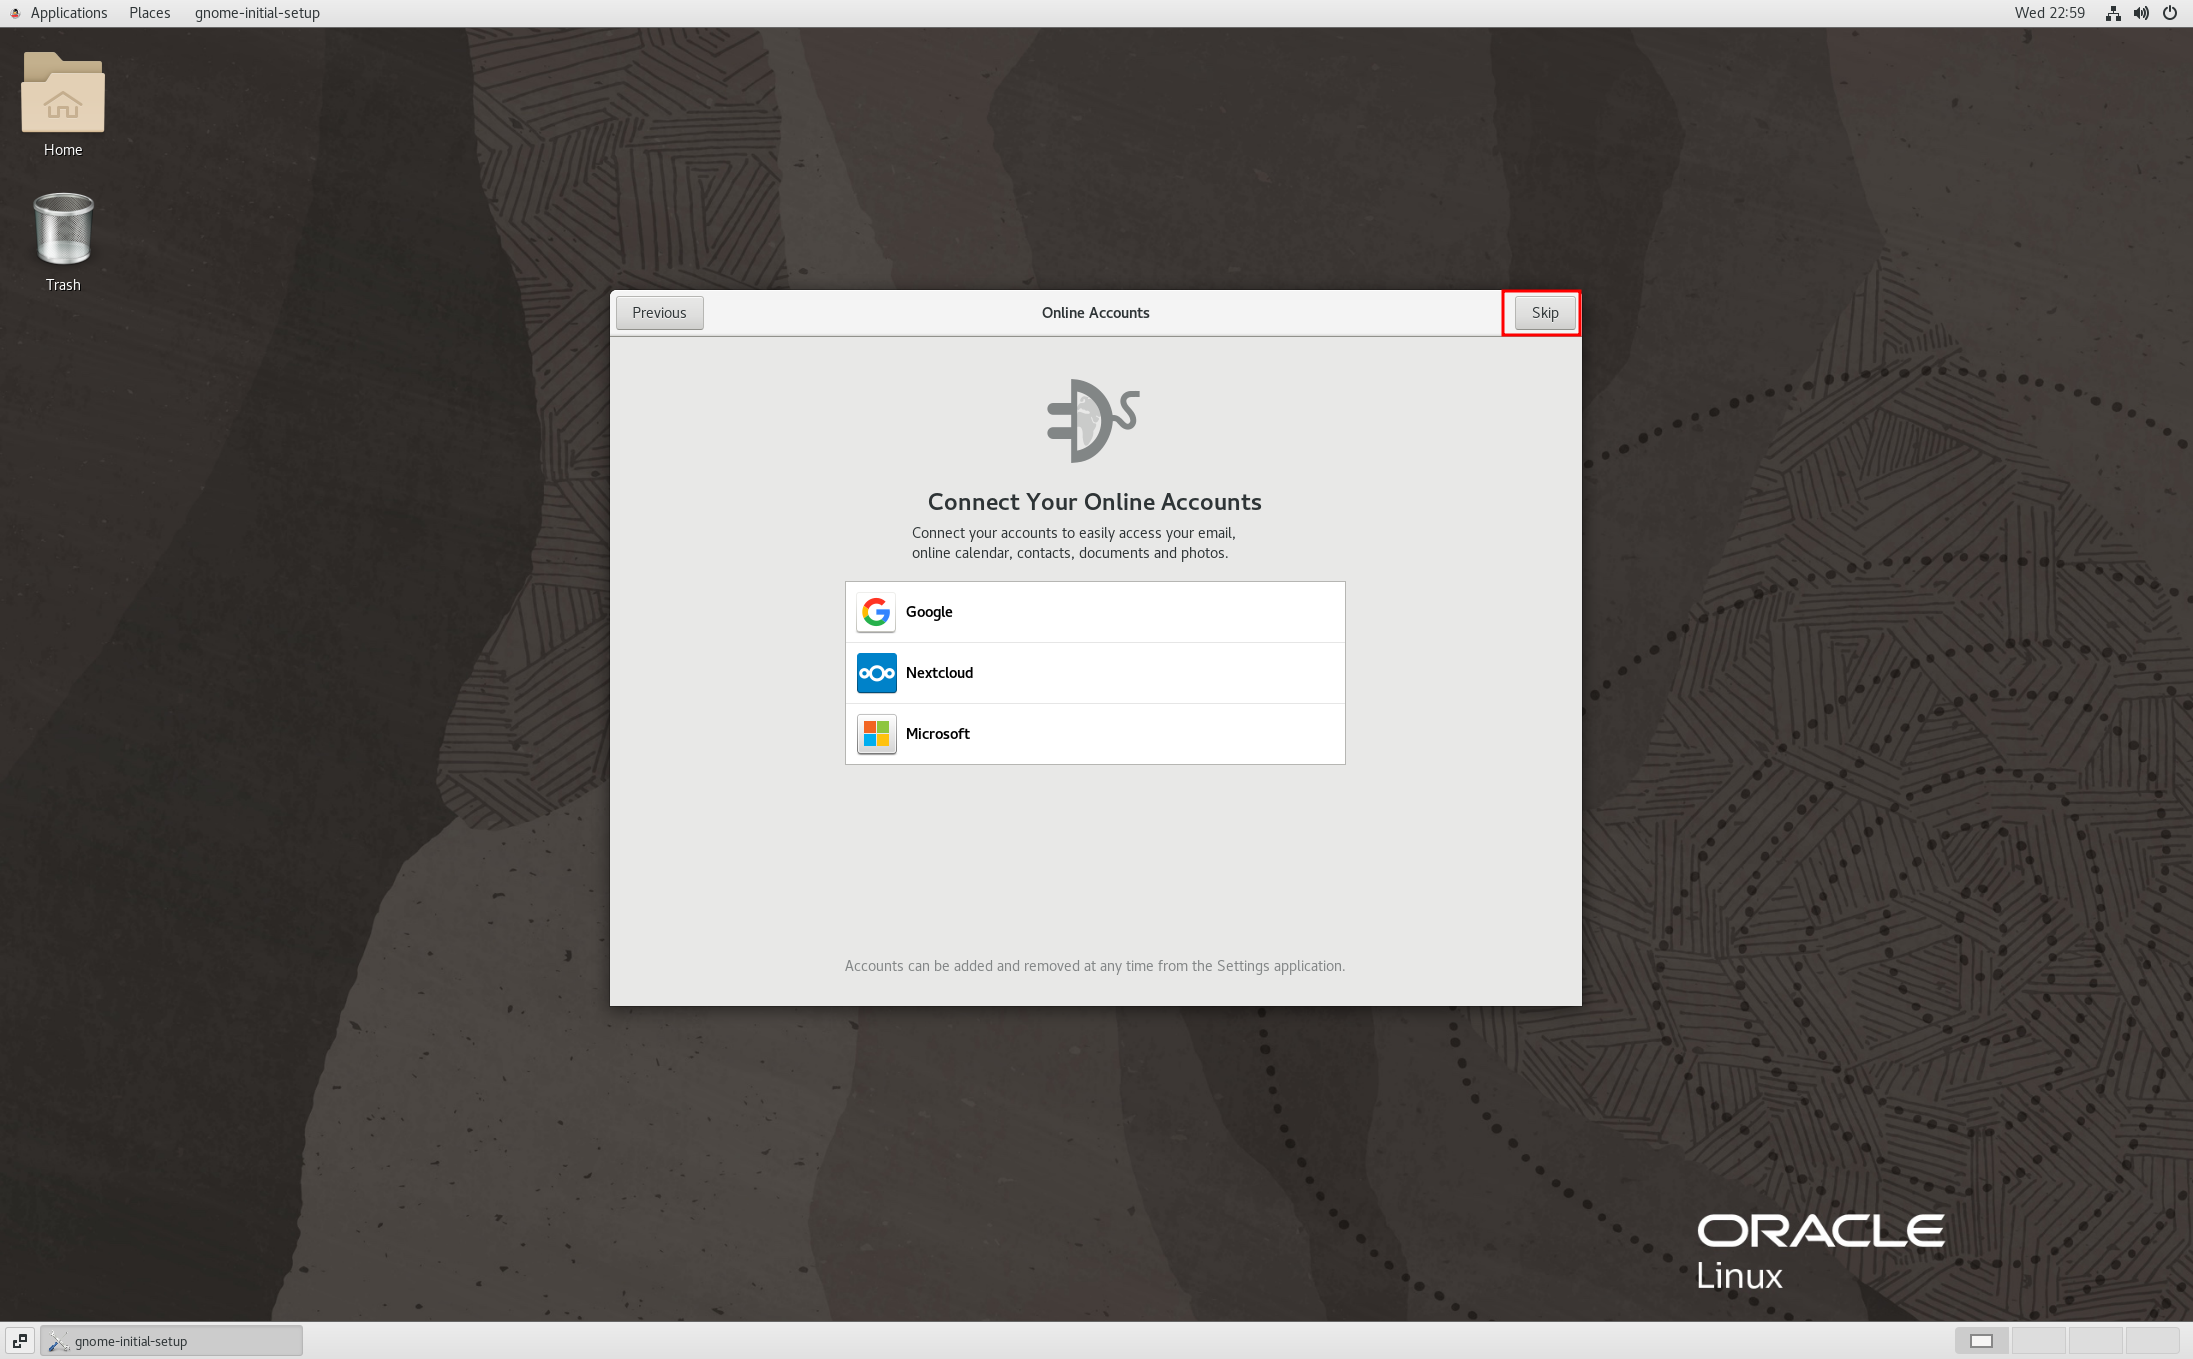This screenshot has height=1359, width=2193.
Task: Select the Nextcloud account row
Action: coord(1095,673)
